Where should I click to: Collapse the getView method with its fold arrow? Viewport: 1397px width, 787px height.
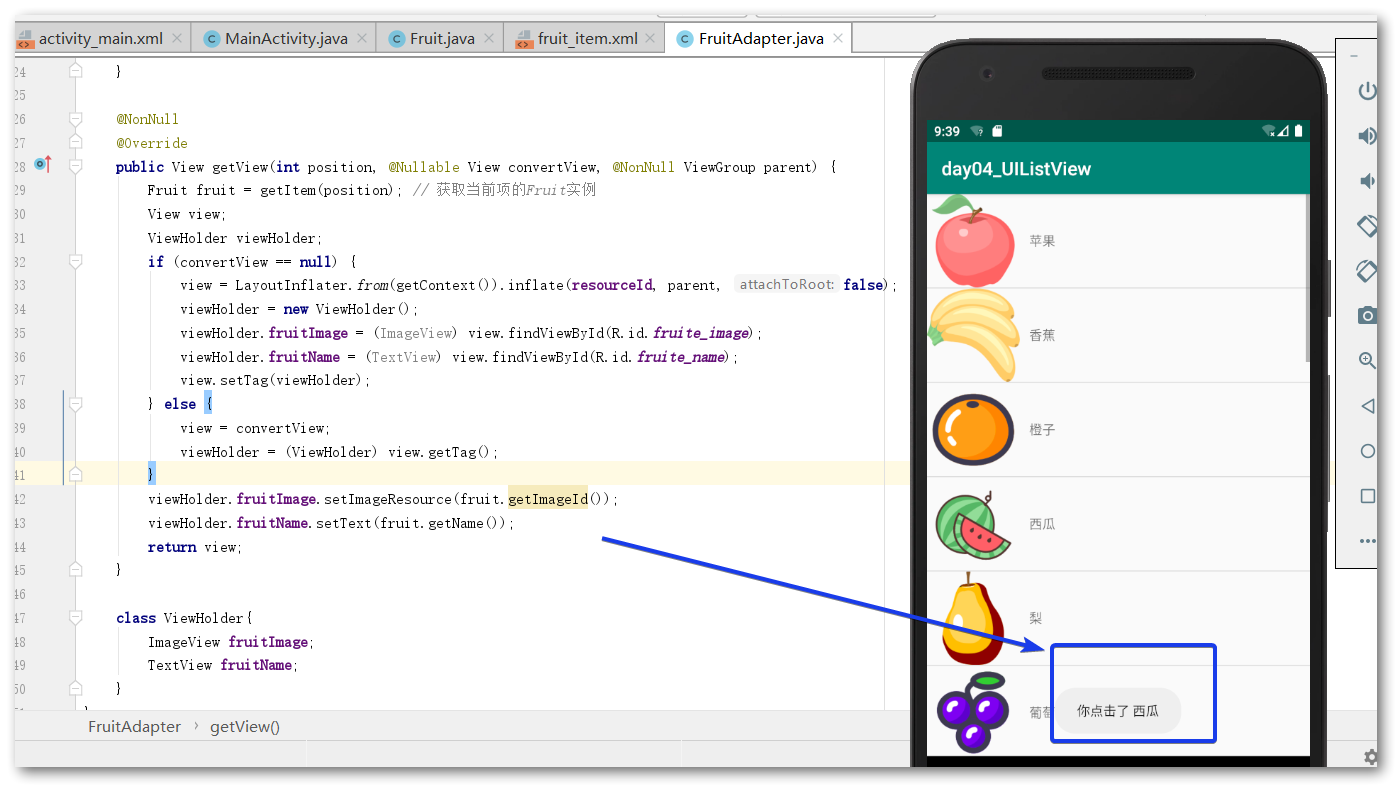click(75, 166)
